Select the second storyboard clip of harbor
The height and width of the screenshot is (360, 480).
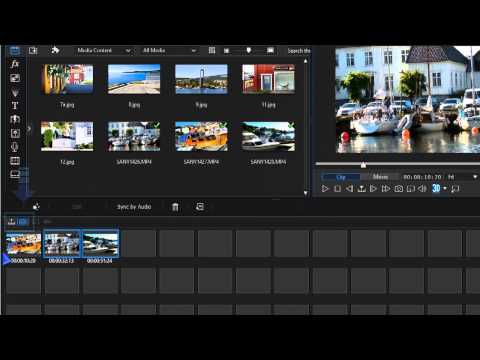coord(62,244)
